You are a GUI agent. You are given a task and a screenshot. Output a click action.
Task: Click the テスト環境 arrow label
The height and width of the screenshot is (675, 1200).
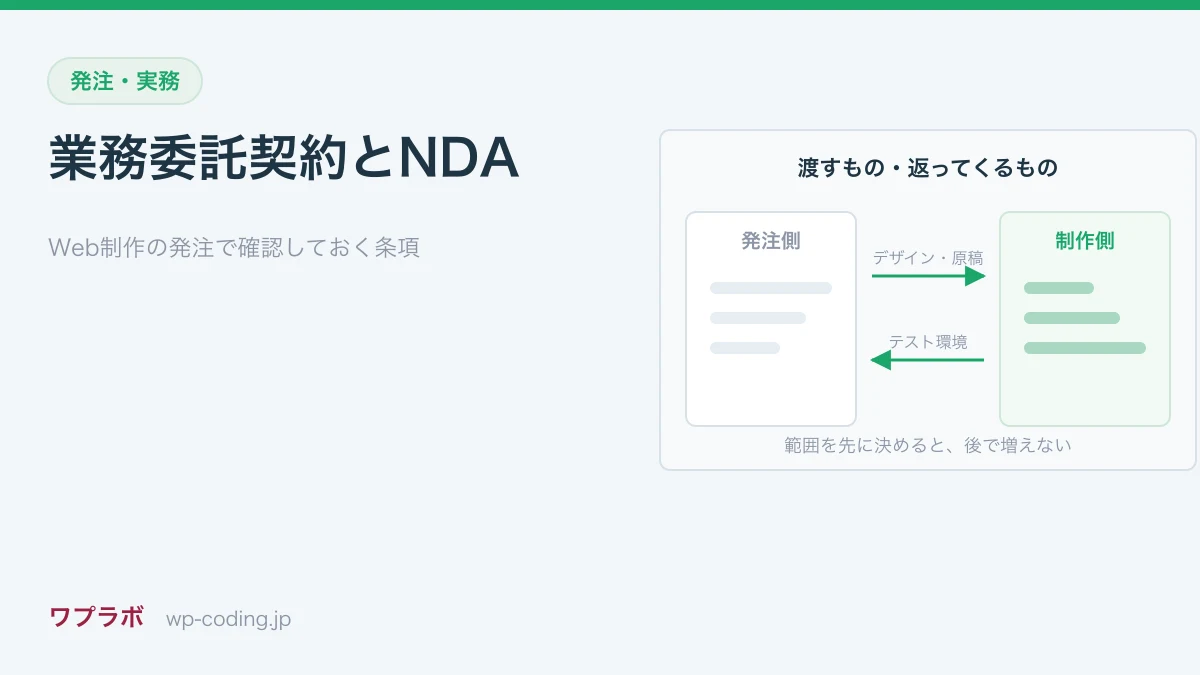click(928, 341)
